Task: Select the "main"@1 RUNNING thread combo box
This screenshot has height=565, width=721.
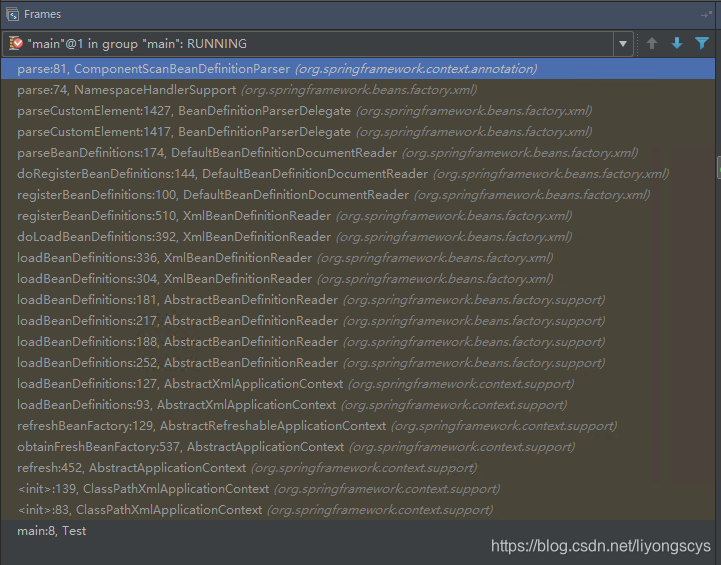Action: pos(318,44)
